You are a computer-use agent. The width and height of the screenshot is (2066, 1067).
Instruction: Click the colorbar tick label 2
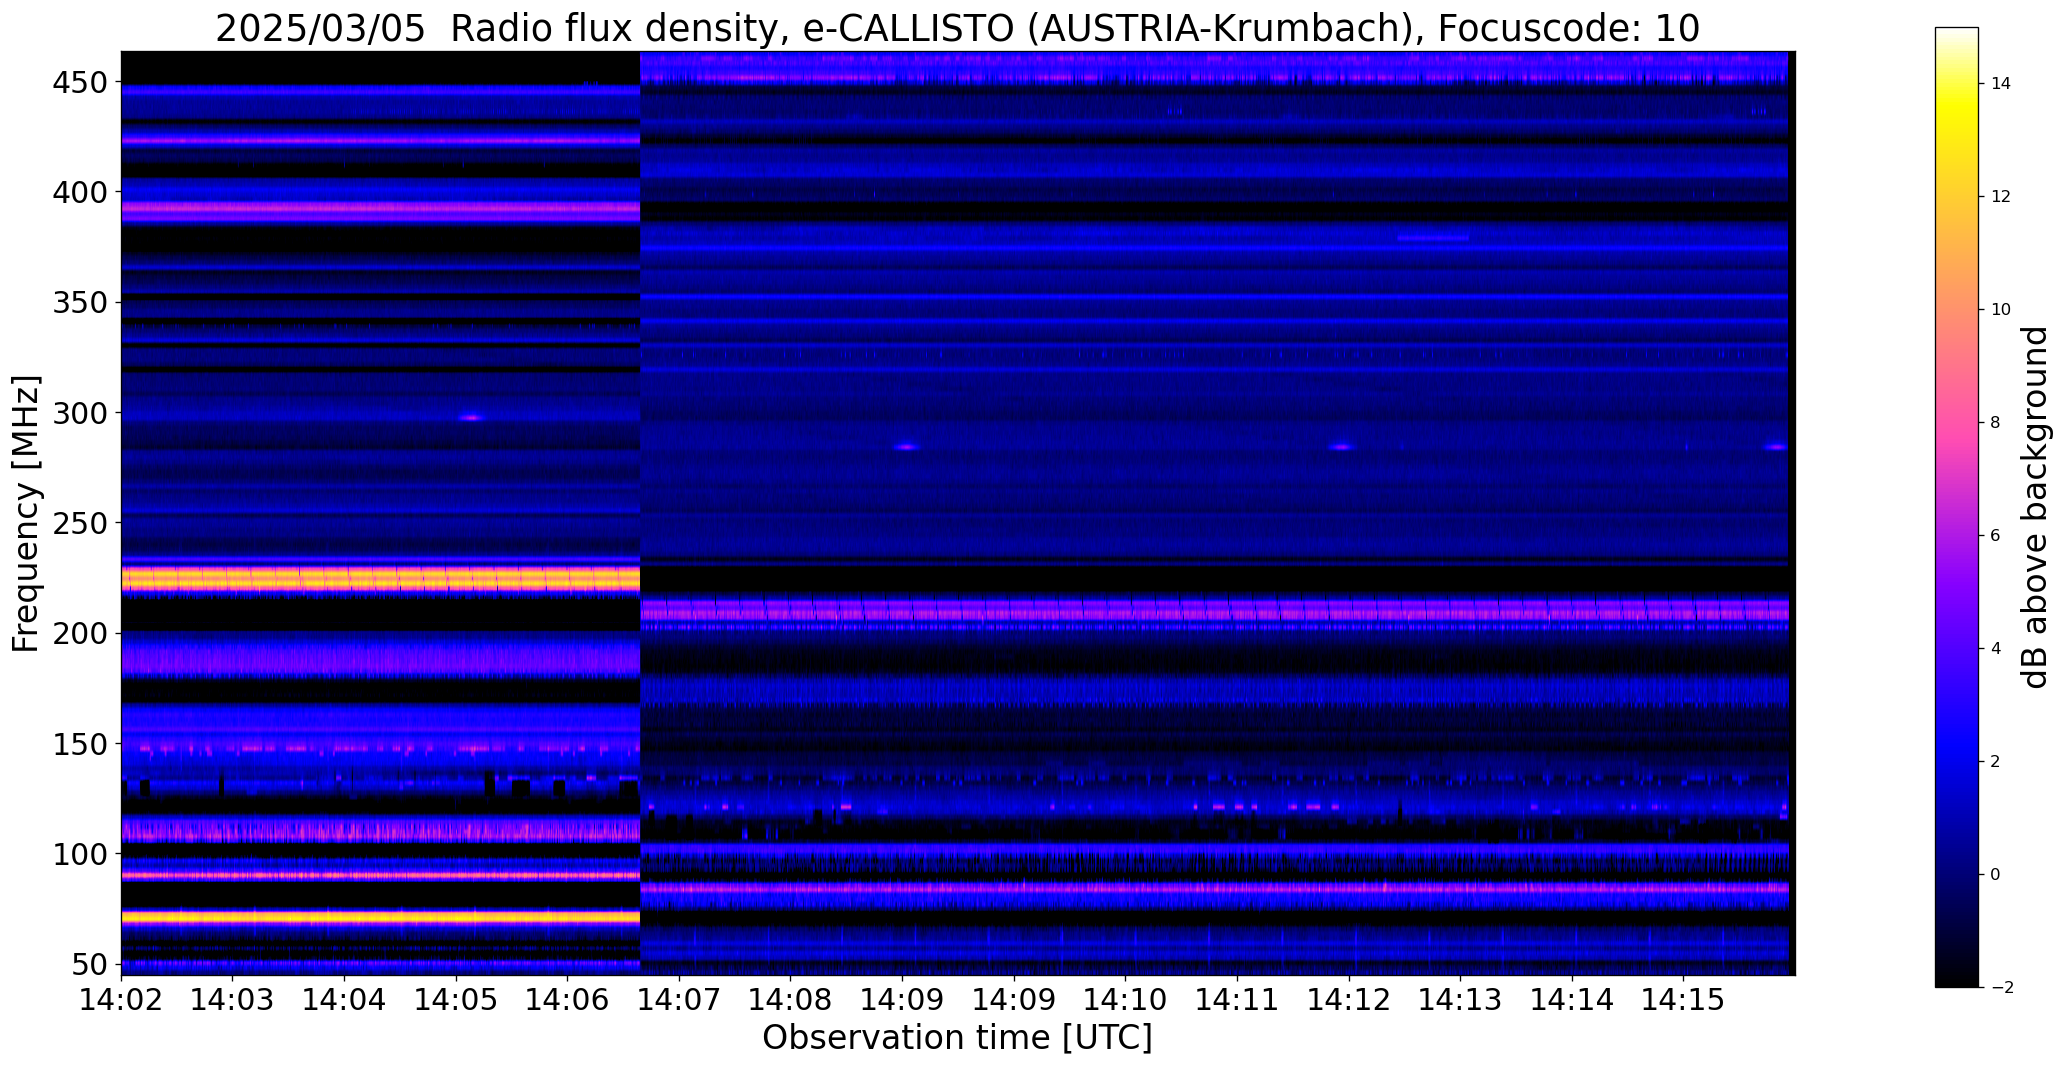tap(1996, 762)
